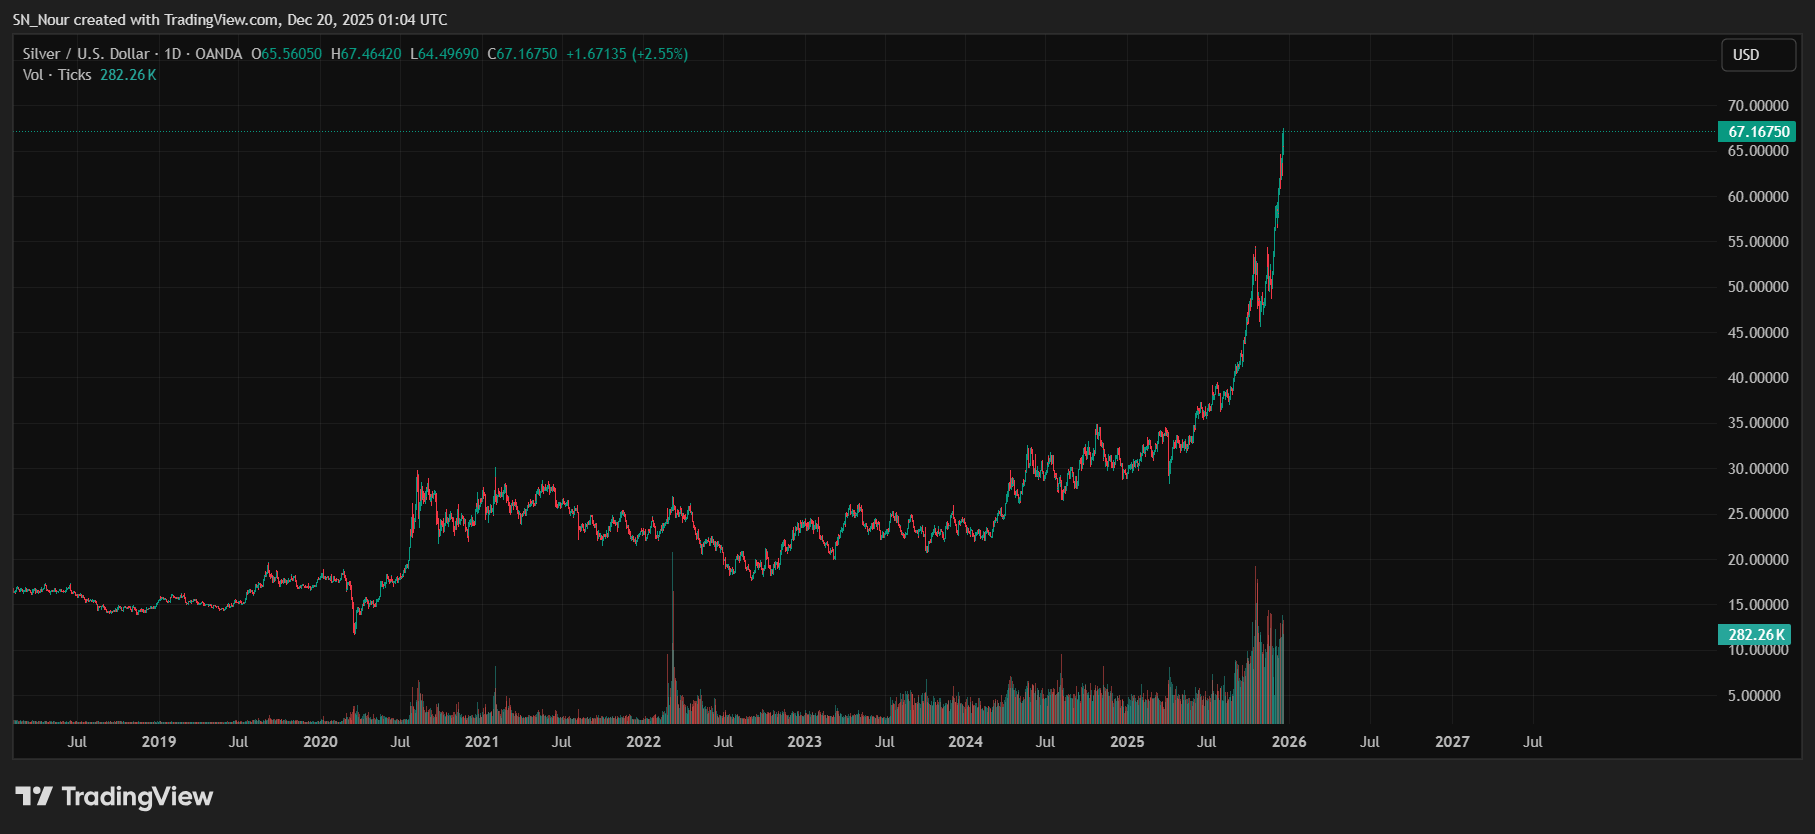Click the current price tag 67.16750
The height and width of the screenshot is (834, 1815).
[x=1757, y=132]
